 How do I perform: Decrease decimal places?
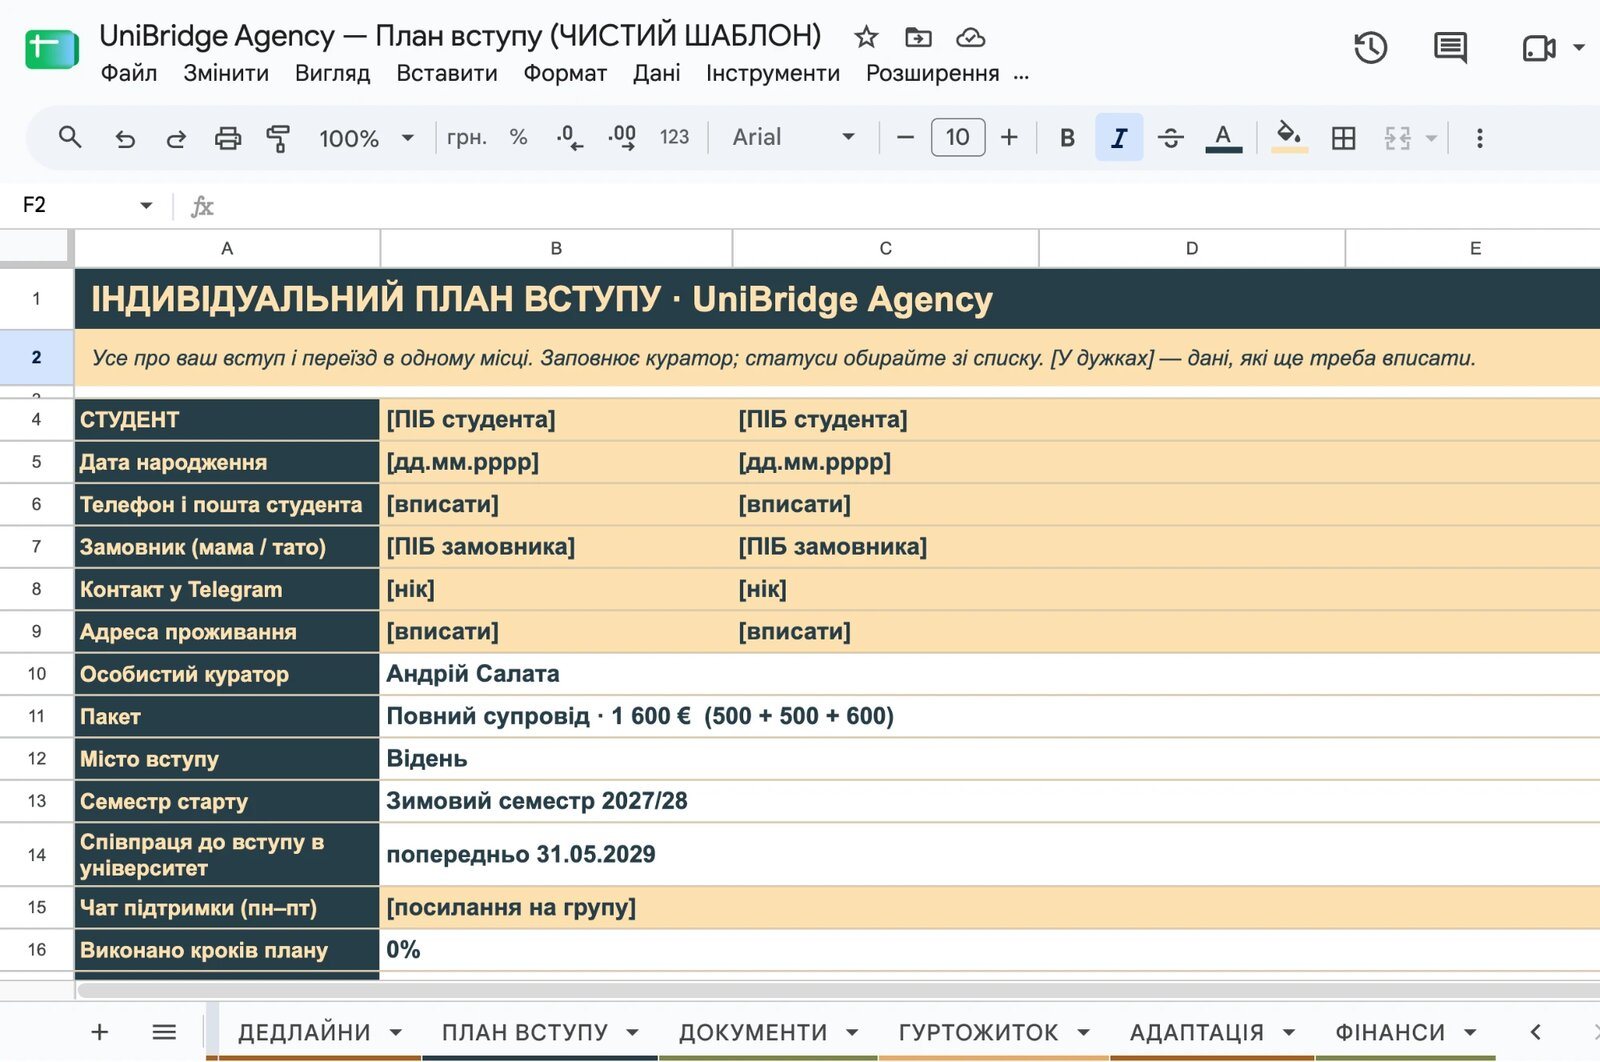[570, 138]
